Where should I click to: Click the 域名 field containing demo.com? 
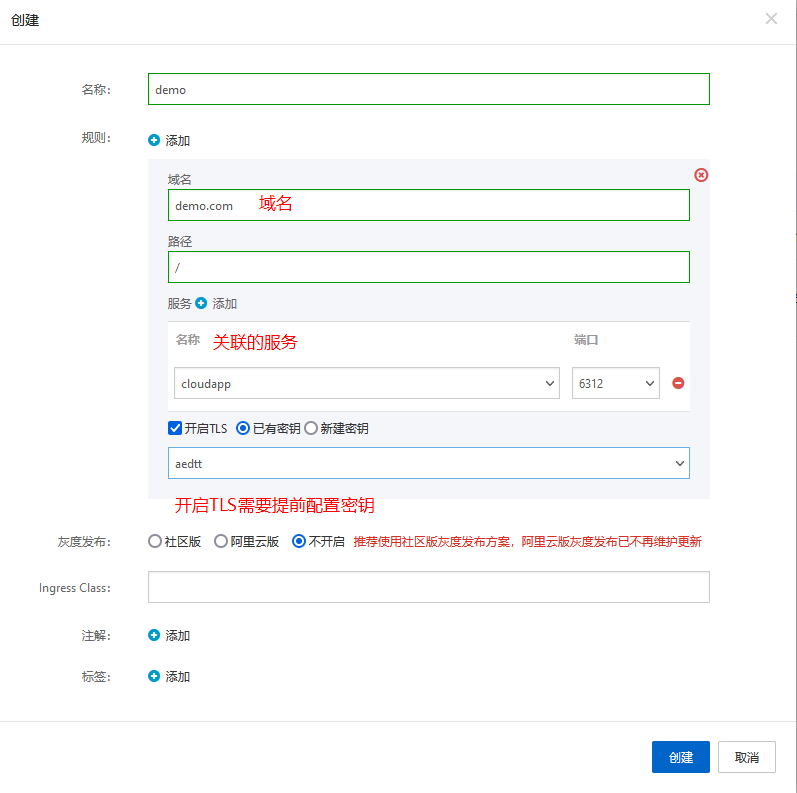coord(428,205)
